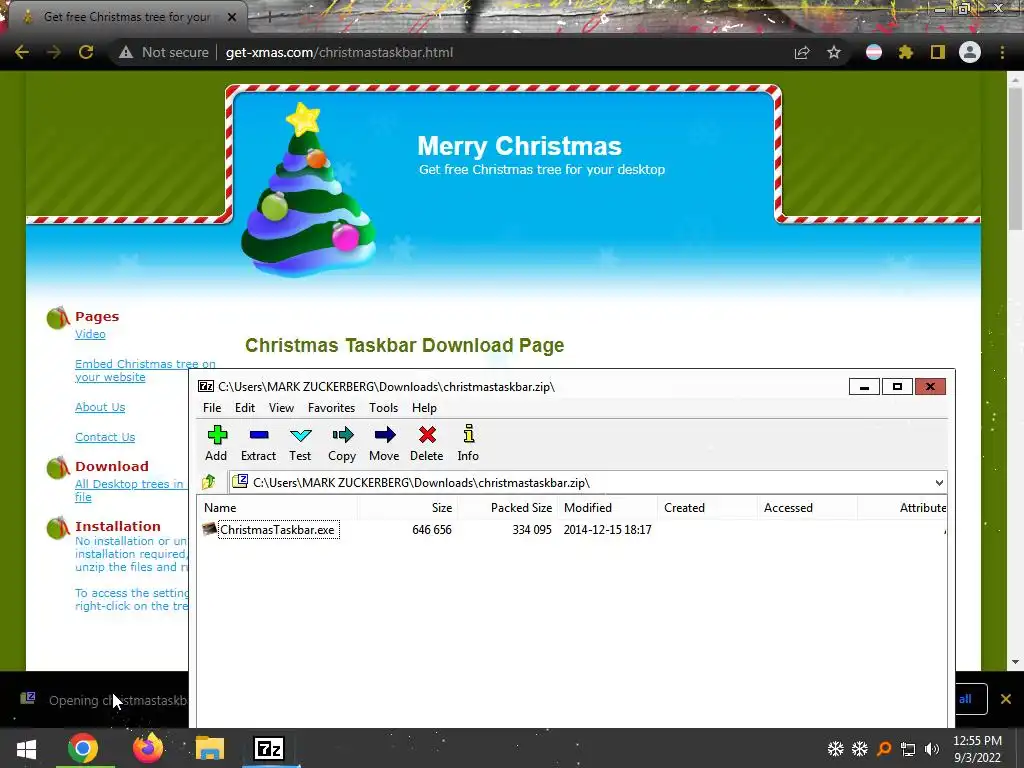Open the Windows Start menu
Image resolution: width=1024 pixels, height=768 pixels.
26,748
